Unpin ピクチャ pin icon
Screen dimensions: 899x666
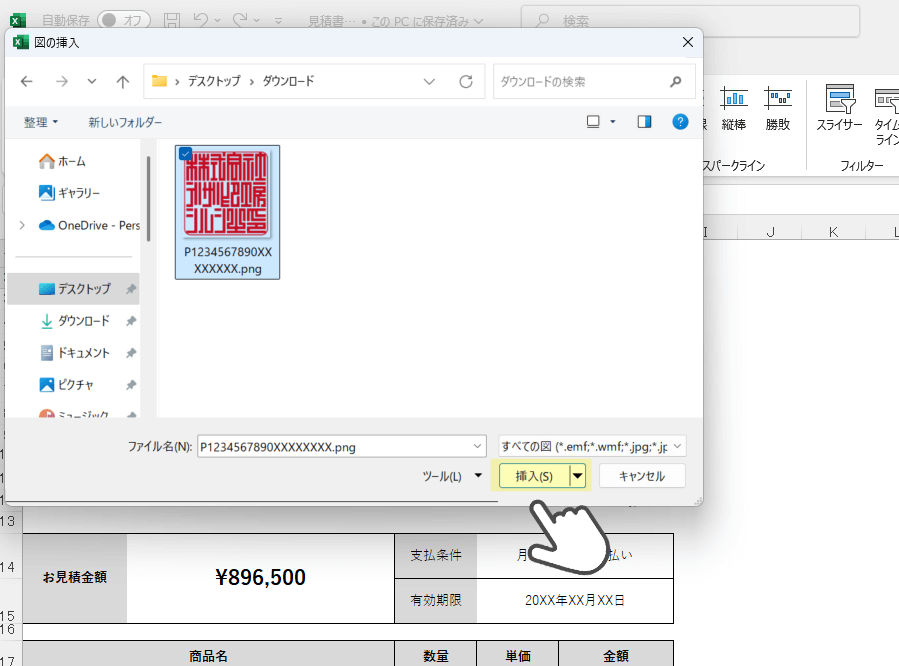131,385
